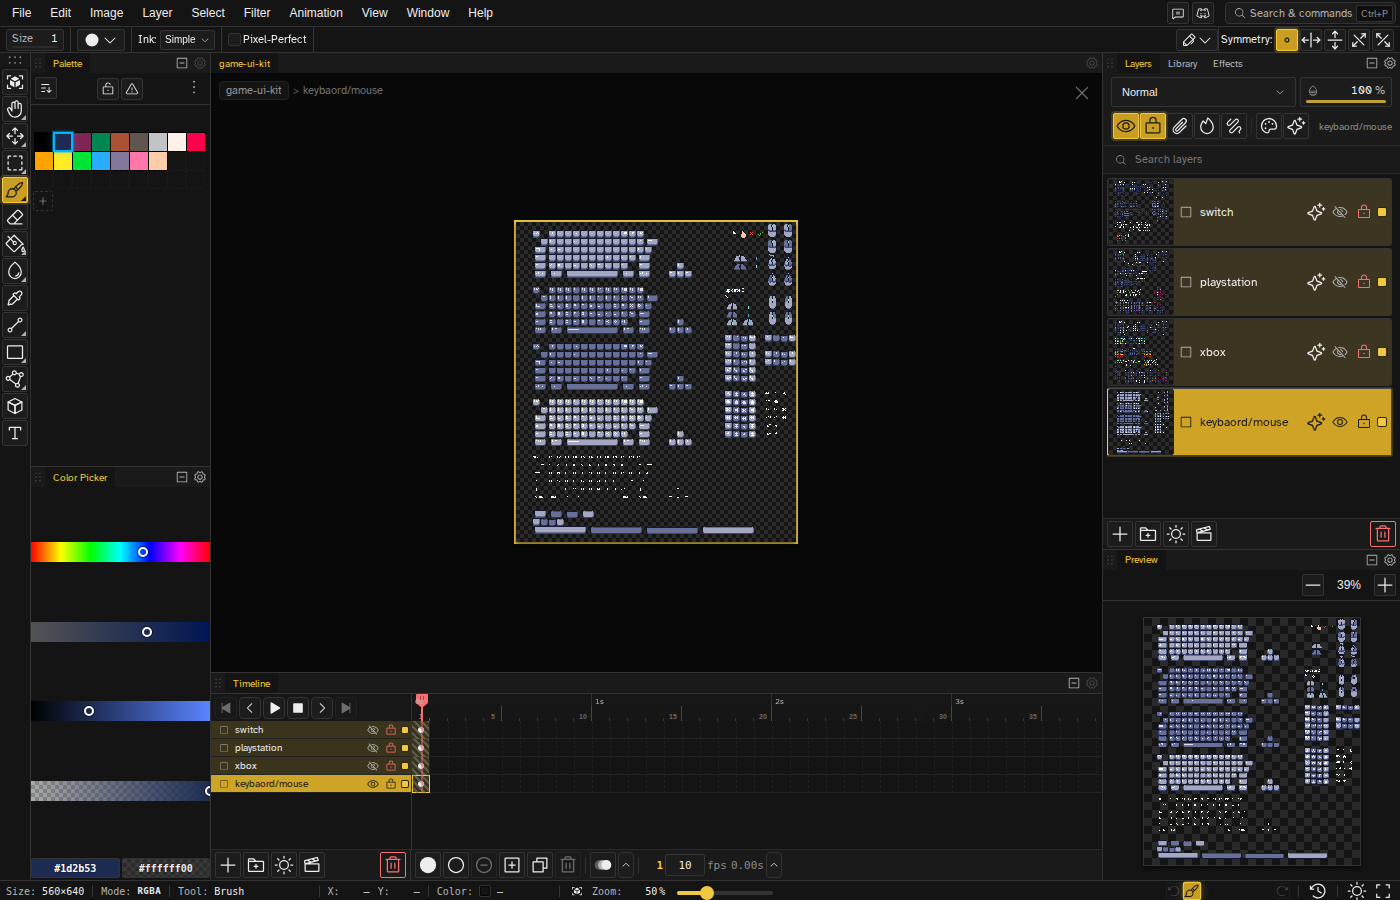Open the Animation menu
Viewport: 1400px width, 900px height.
tap(316, 13)
